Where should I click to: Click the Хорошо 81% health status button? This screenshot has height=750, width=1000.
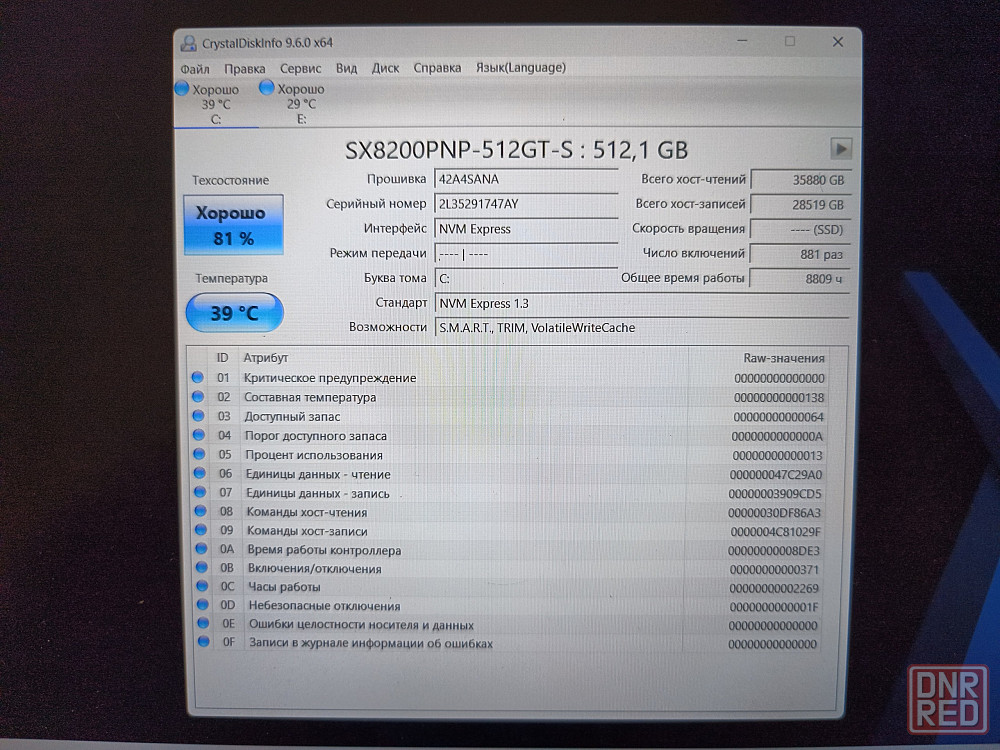pos(233,225)
